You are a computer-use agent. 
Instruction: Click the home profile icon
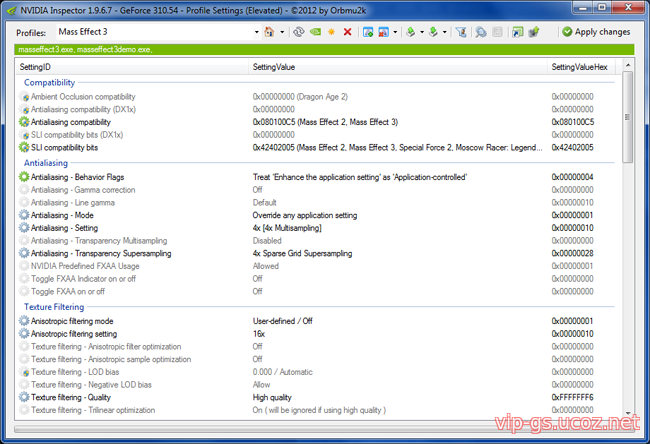click(269, 32)
